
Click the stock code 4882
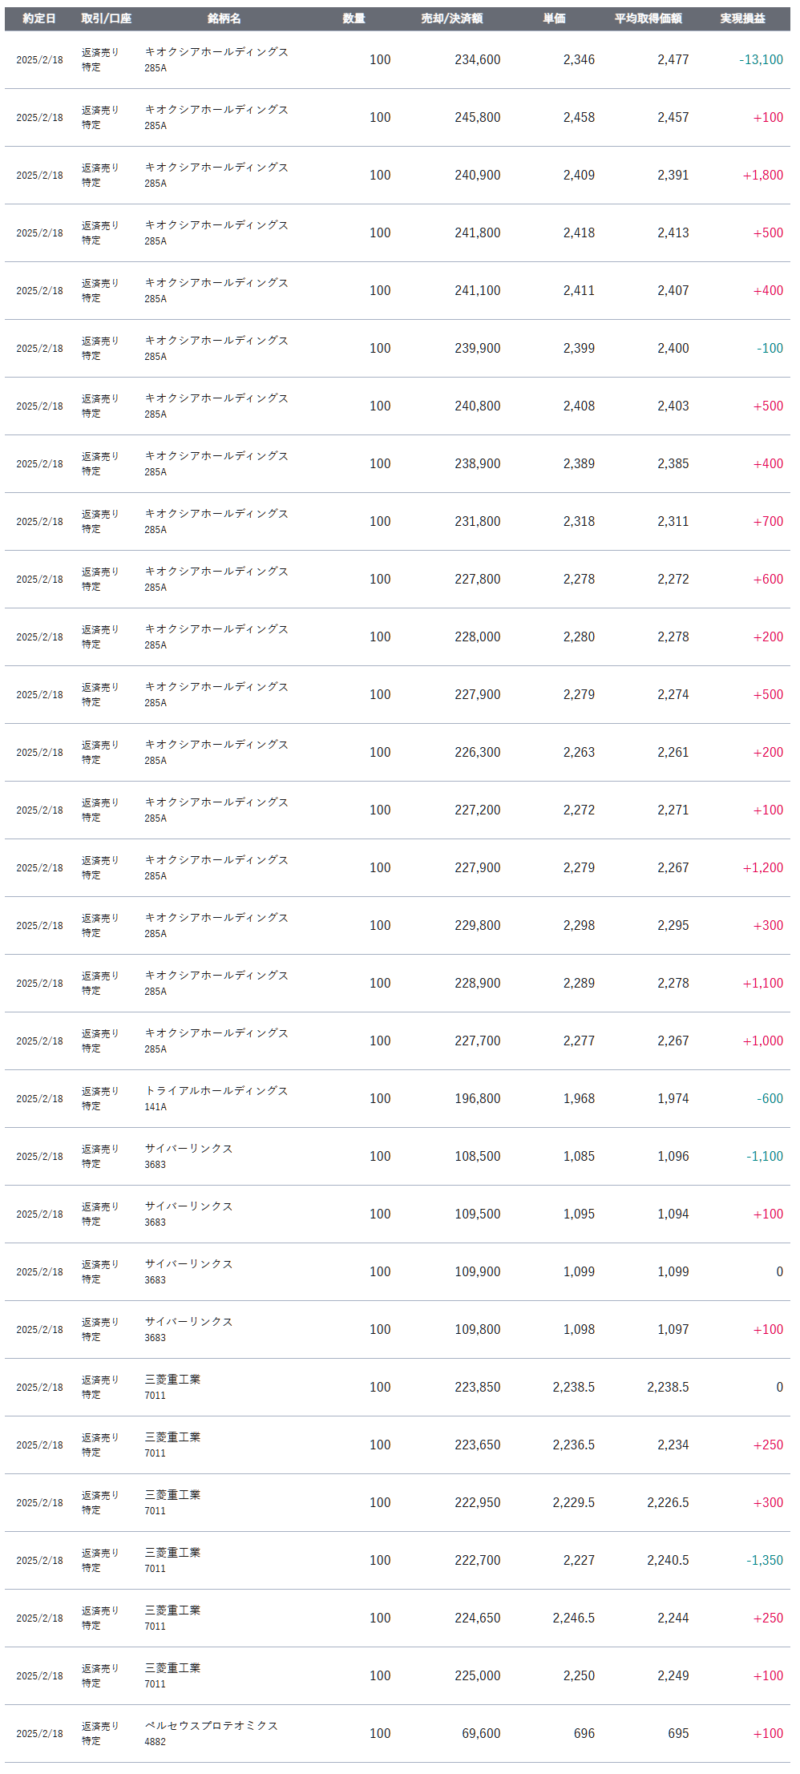pos(155,1742)
